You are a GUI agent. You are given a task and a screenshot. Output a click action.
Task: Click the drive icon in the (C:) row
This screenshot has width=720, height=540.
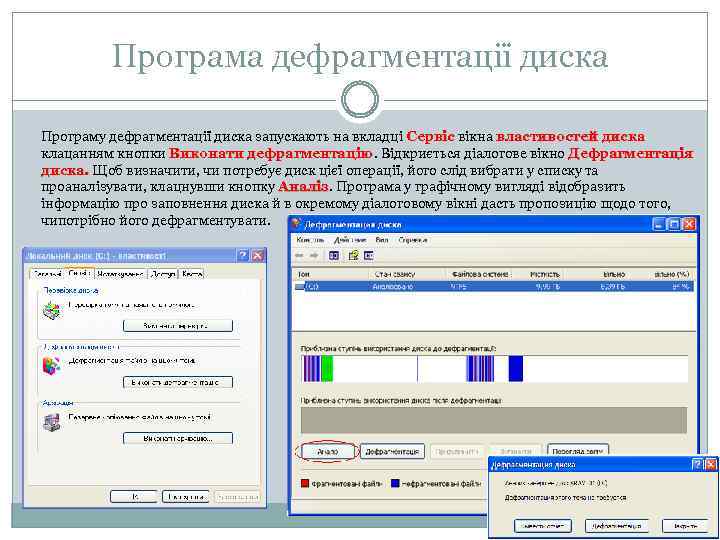[300, 287]
